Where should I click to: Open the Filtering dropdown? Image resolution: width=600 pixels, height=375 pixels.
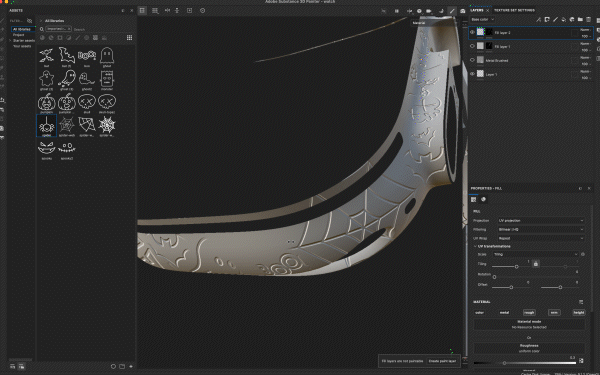(x=541, y=229)
